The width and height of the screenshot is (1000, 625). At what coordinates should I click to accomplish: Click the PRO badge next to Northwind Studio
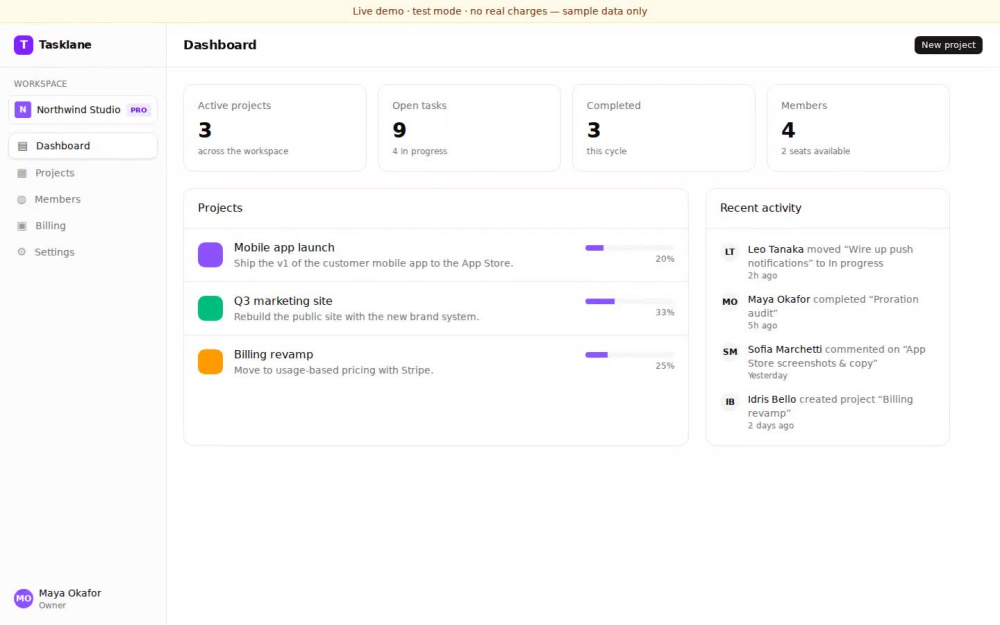(138, 110)
